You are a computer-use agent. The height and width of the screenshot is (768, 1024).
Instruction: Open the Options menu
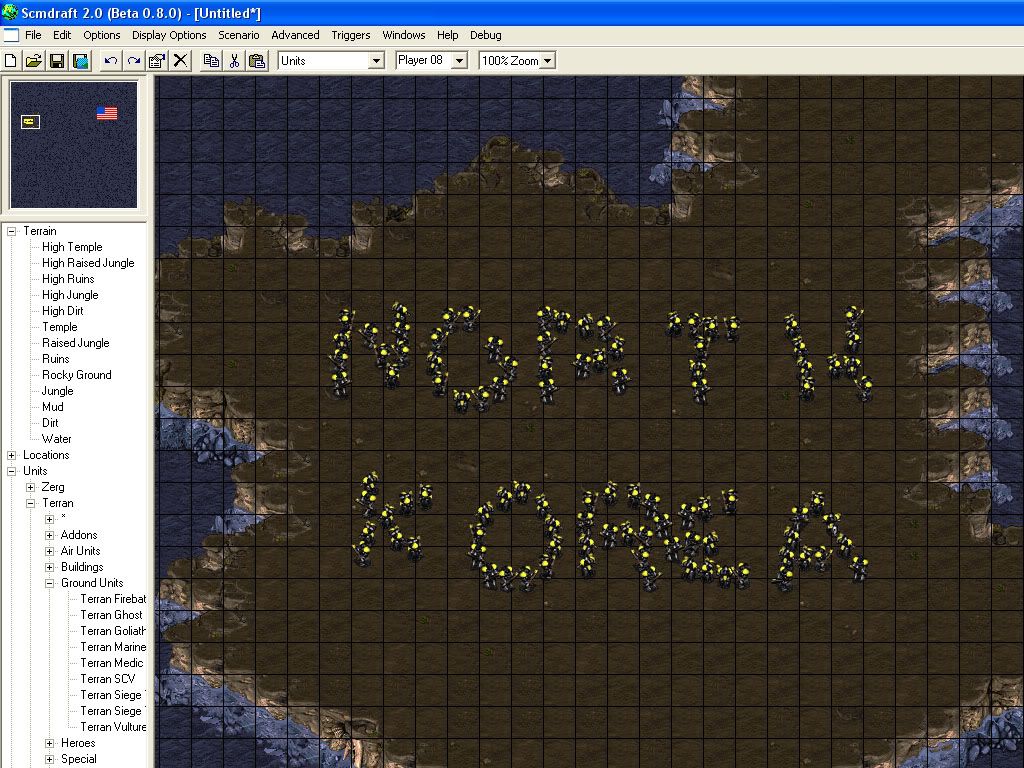[101, 35]
